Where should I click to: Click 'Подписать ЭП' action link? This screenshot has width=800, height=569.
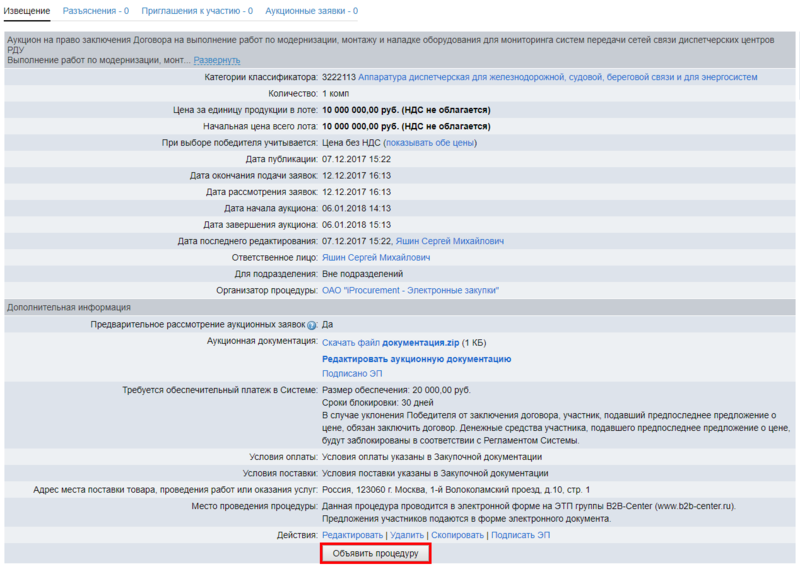pyautogui.click(x=521, y=536)
